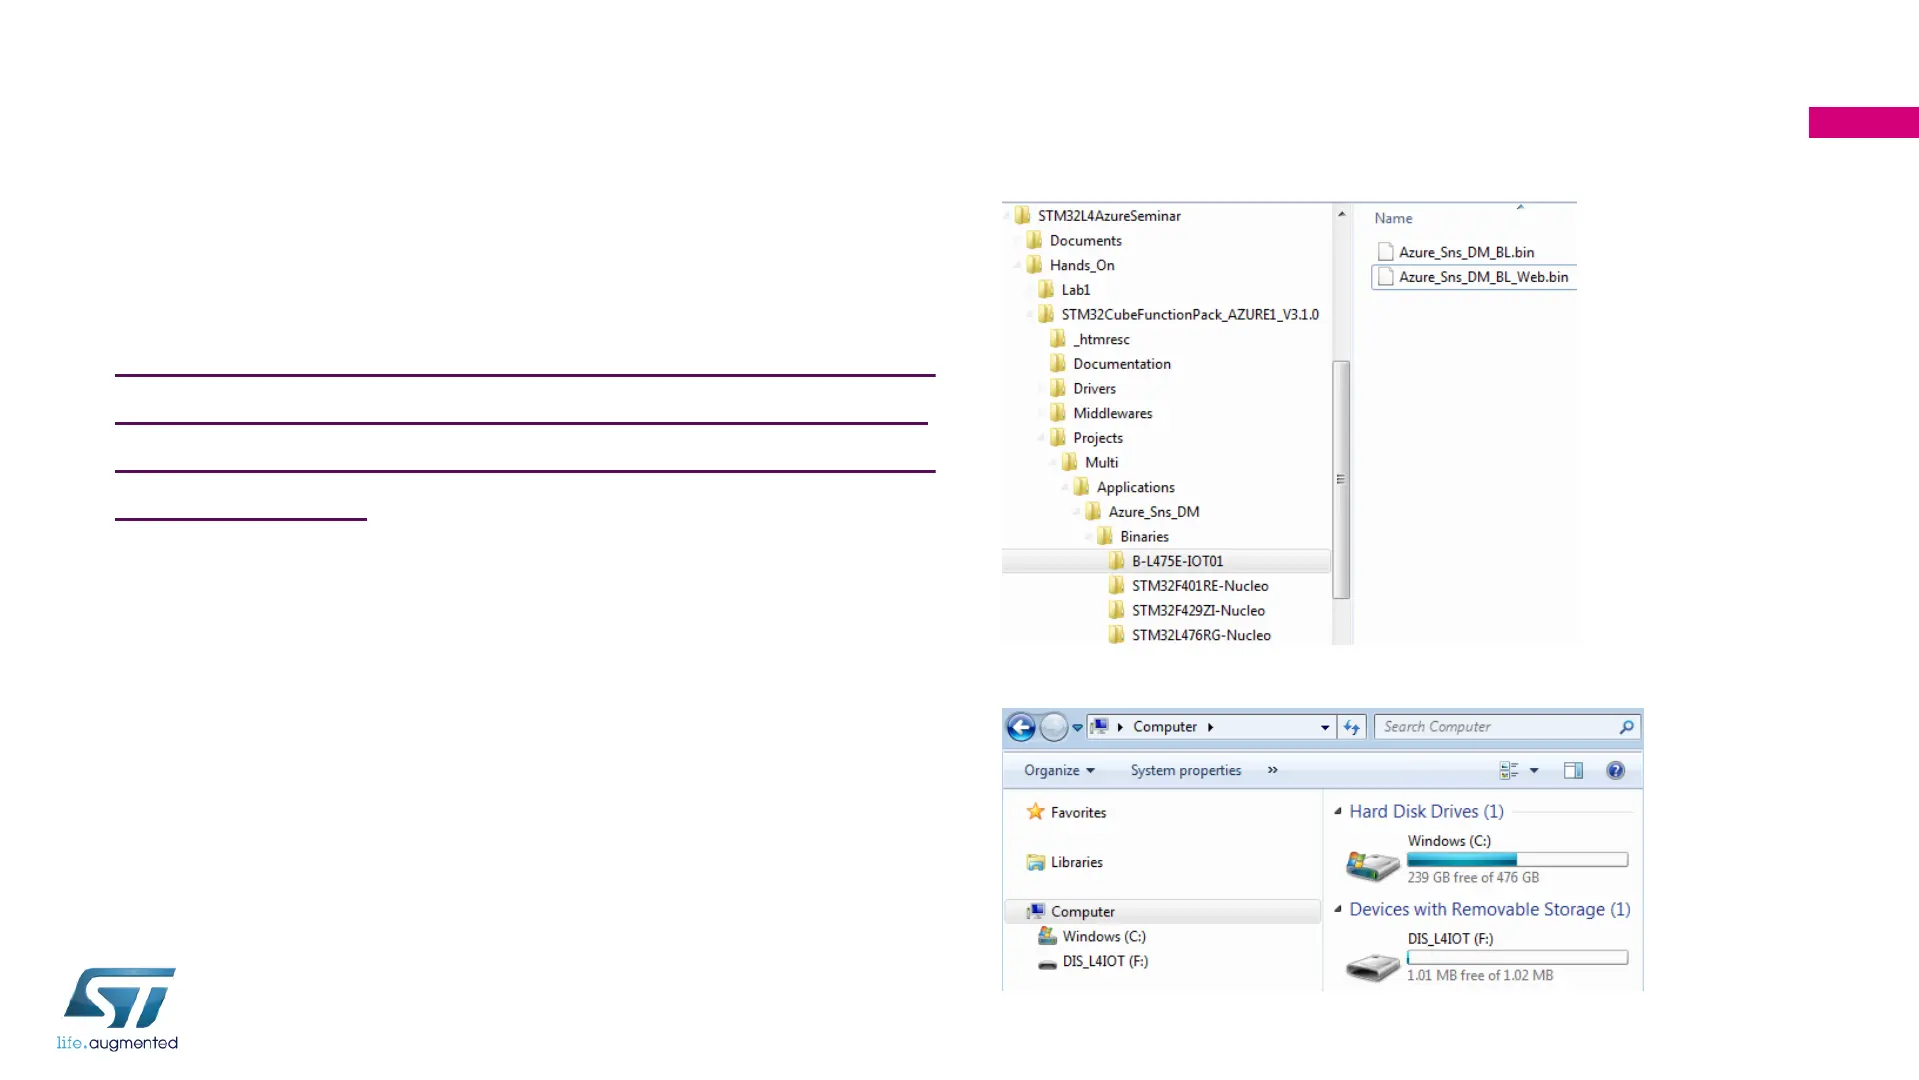Click the Lab1 folder icon

point(1046,289)
